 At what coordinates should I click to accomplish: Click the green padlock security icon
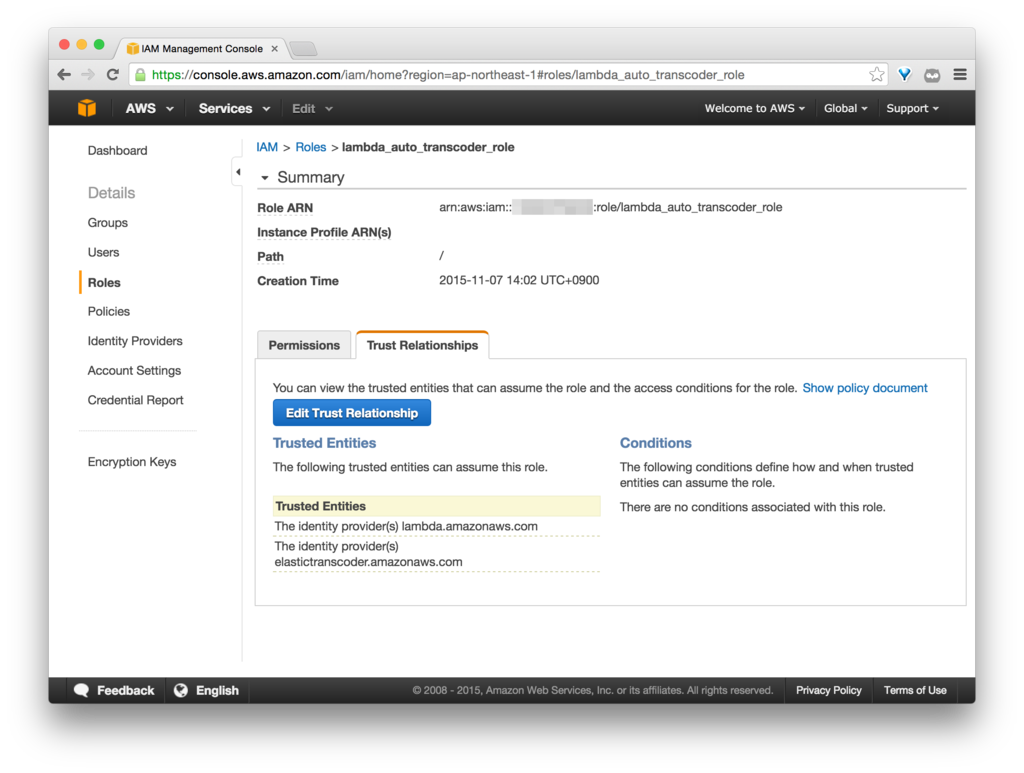[140, 75]
